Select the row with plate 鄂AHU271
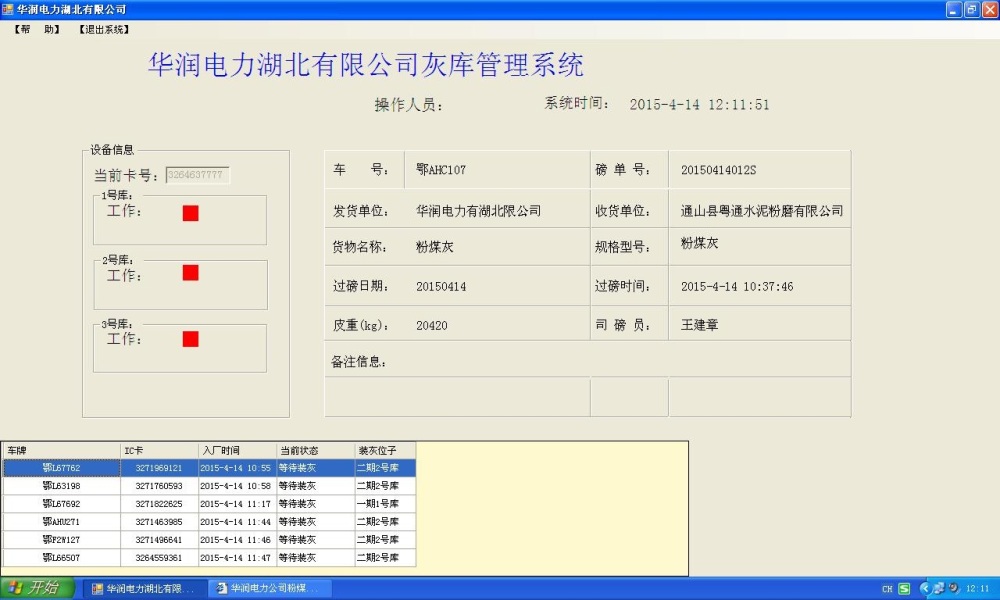The height and width of the screenshot is (600, 1000). point(61,522)
